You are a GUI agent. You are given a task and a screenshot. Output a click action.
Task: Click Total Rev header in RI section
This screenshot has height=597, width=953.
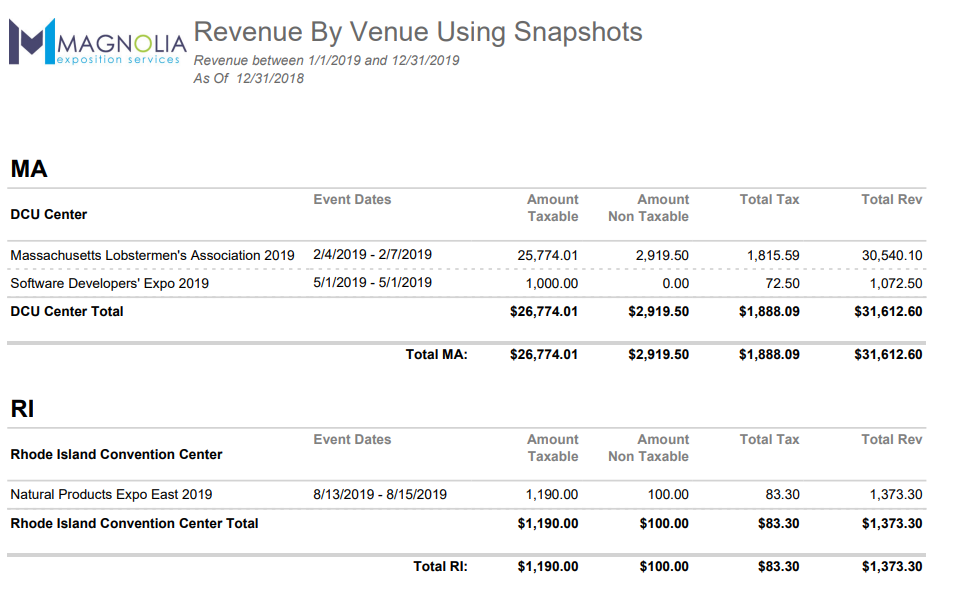pos(891,439)
